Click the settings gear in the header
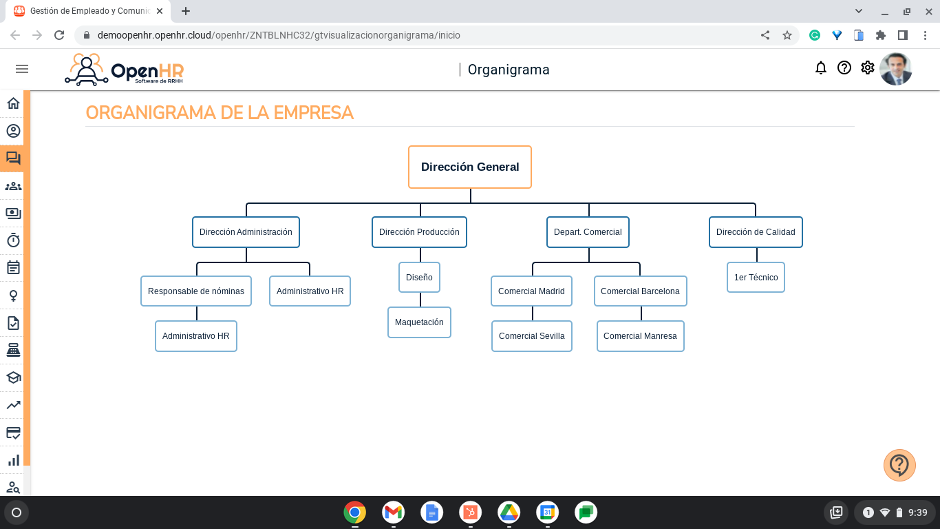 coord(867,68)
